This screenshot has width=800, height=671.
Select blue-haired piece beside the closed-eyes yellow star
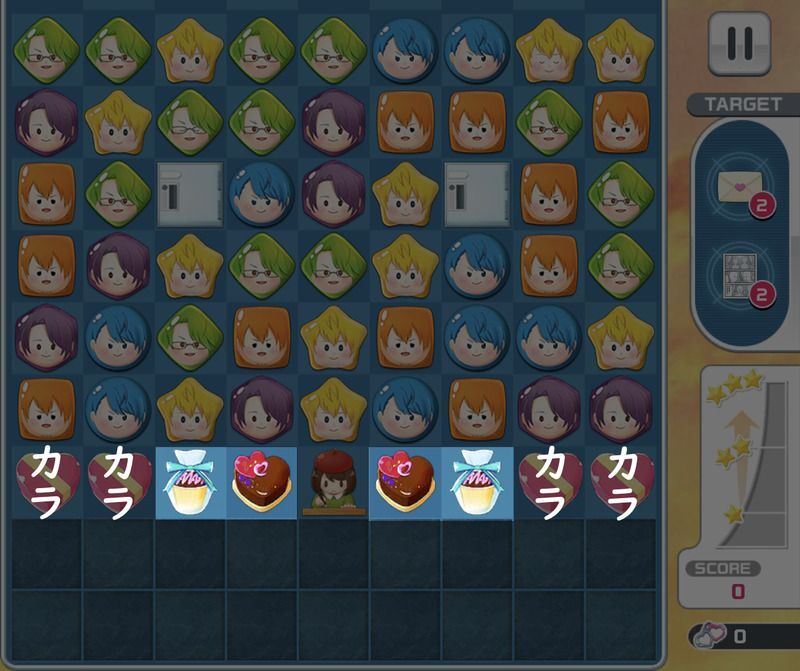(477, 51)
